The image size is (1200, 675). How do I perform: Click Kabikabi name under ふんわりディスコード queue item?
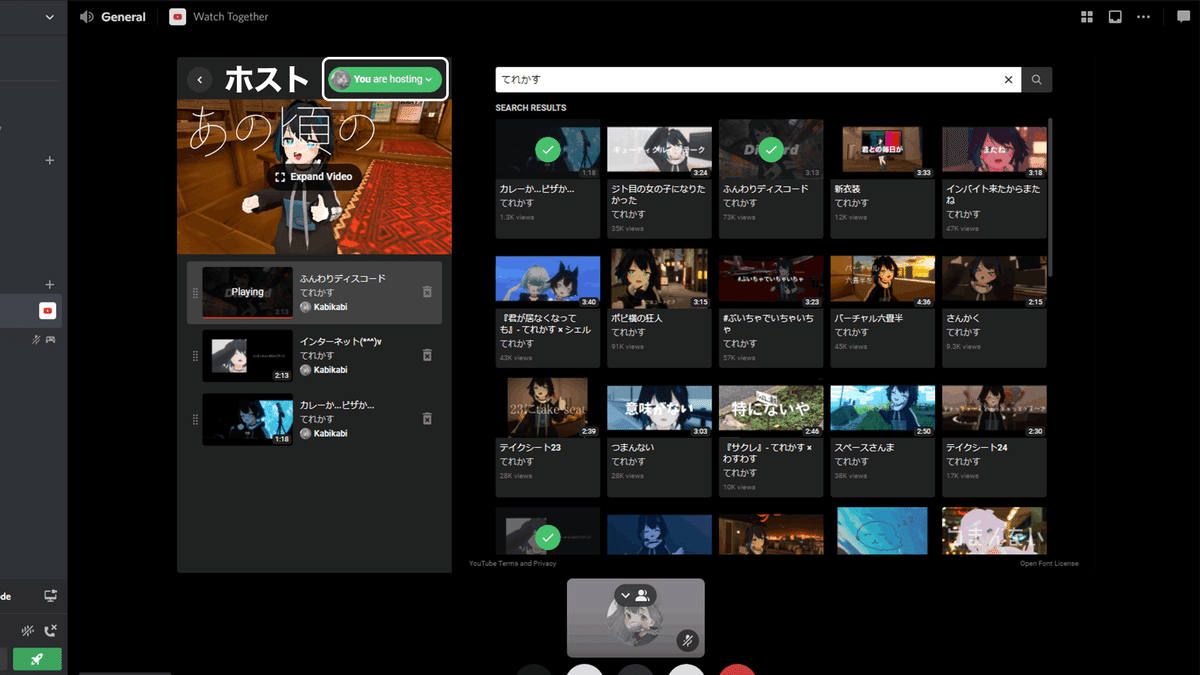pos(330,307)
